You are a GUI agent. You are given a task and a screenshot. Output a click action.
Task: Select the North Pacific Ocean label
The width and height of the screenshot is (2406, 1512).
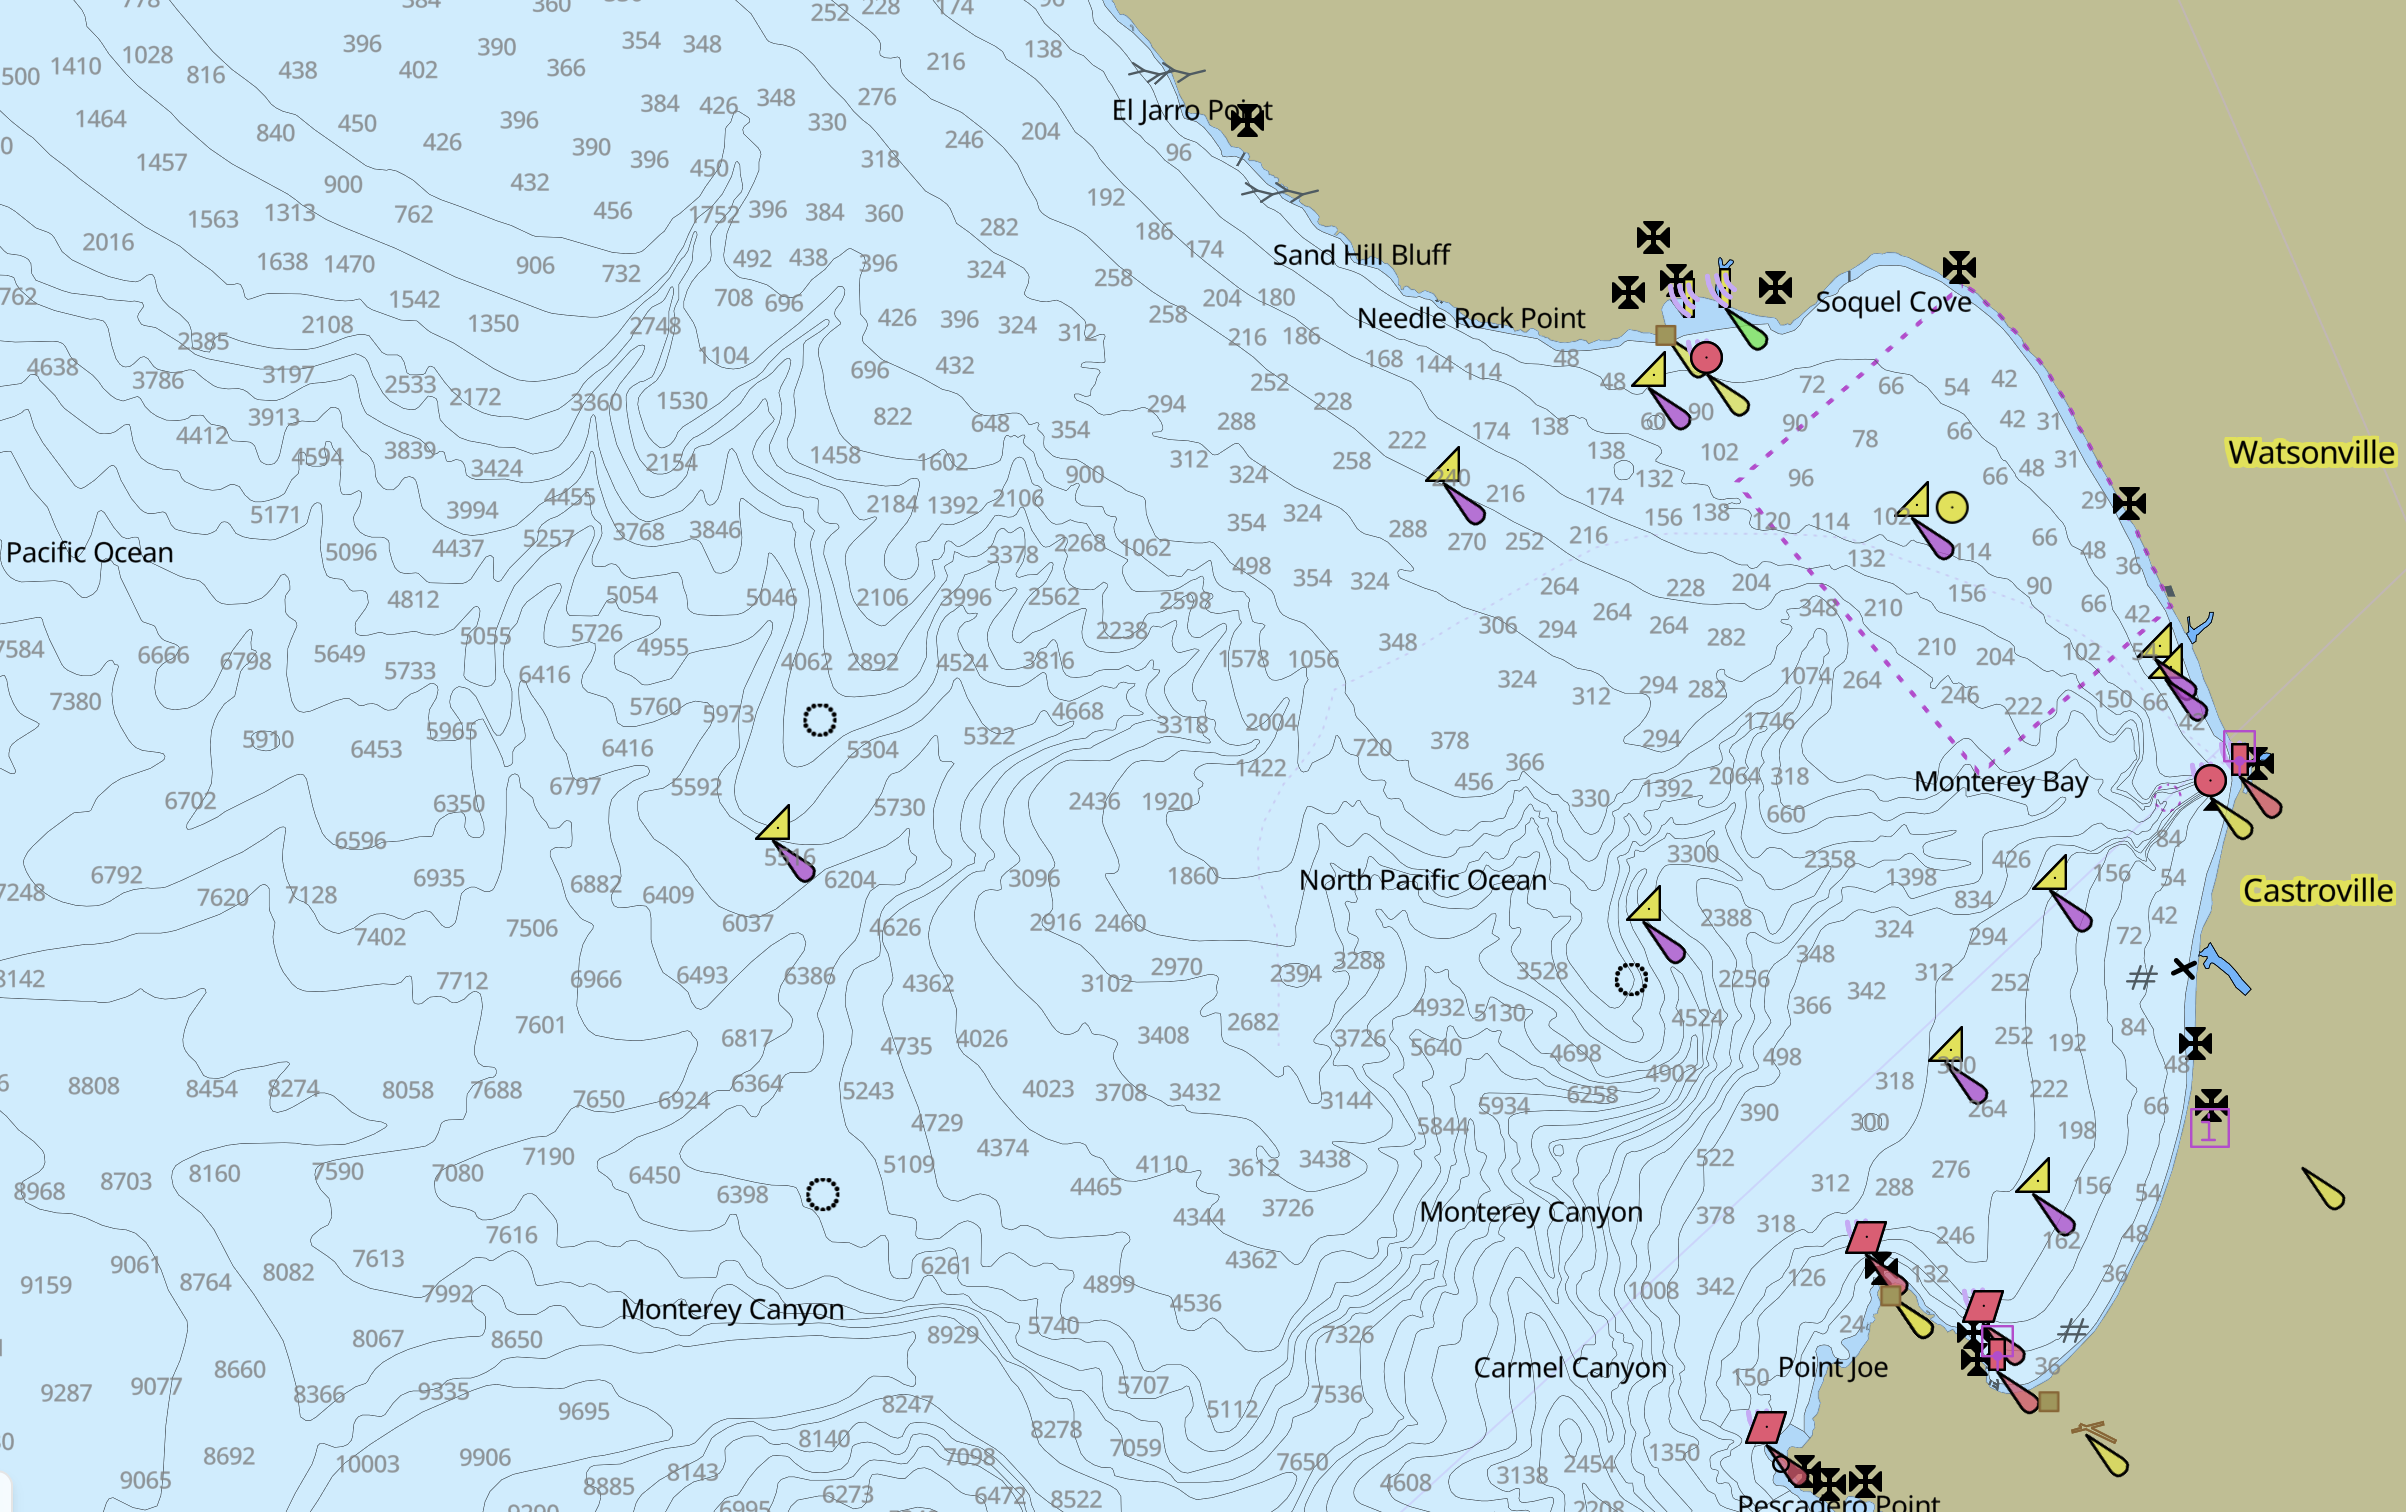[x=1422, y=880]
